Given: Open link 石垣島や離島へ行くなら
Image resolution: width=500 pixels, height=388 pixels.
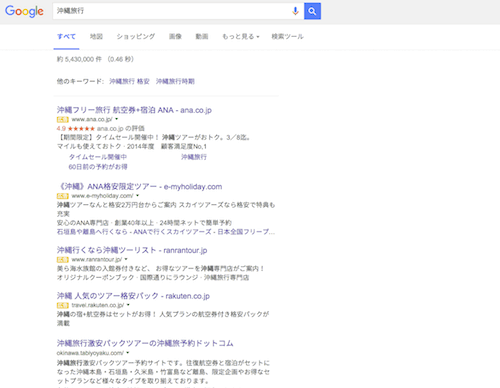Looking at the screenshot, I should point(92,232).
